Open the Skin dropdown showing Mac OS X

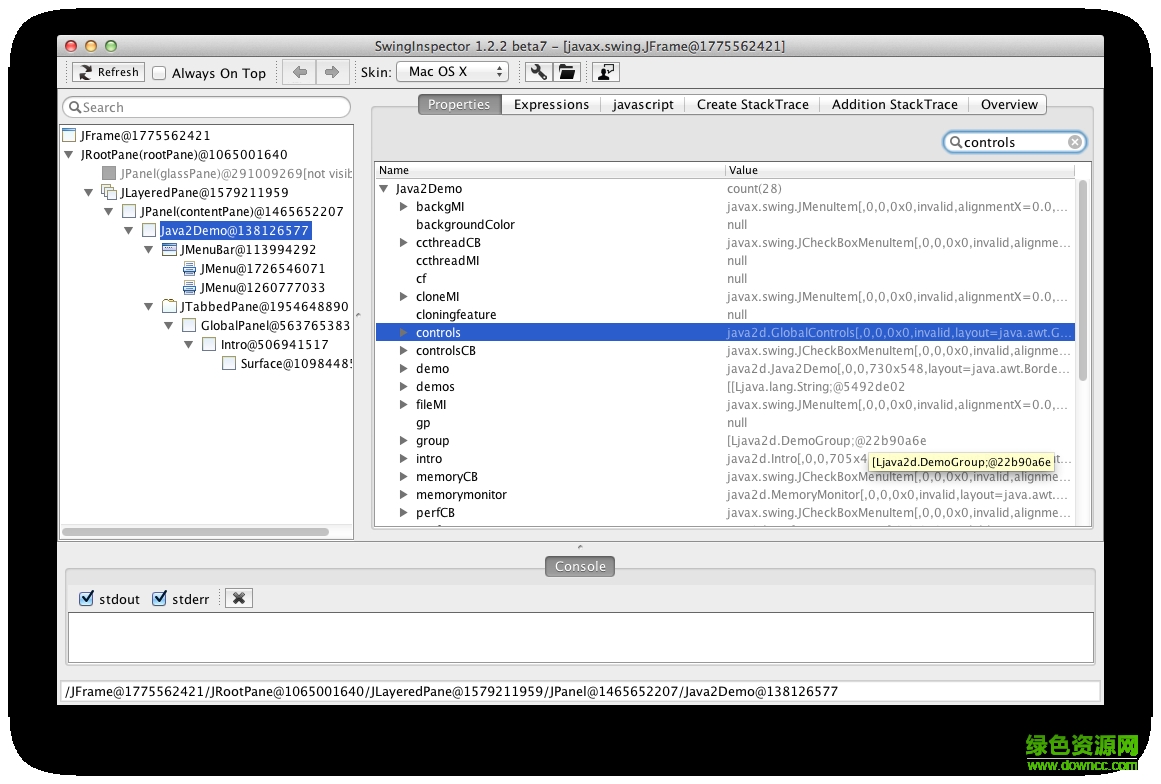(450, 71)
